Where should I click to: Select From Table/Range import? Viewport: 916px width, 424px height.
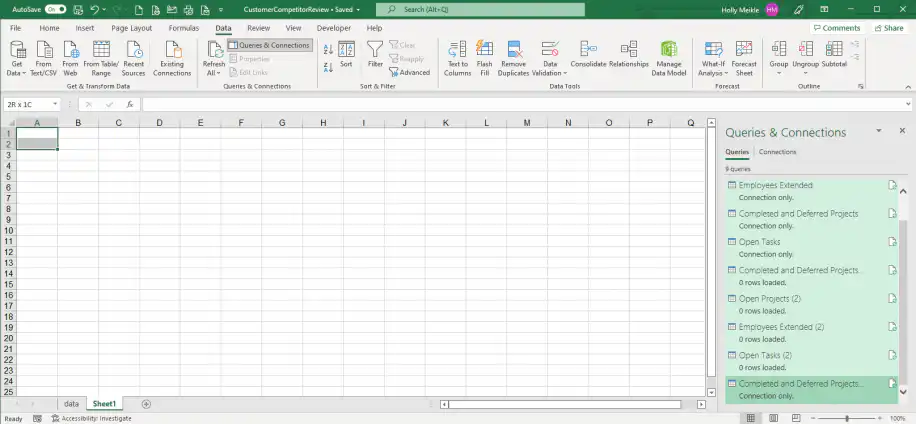pos(101,59)
